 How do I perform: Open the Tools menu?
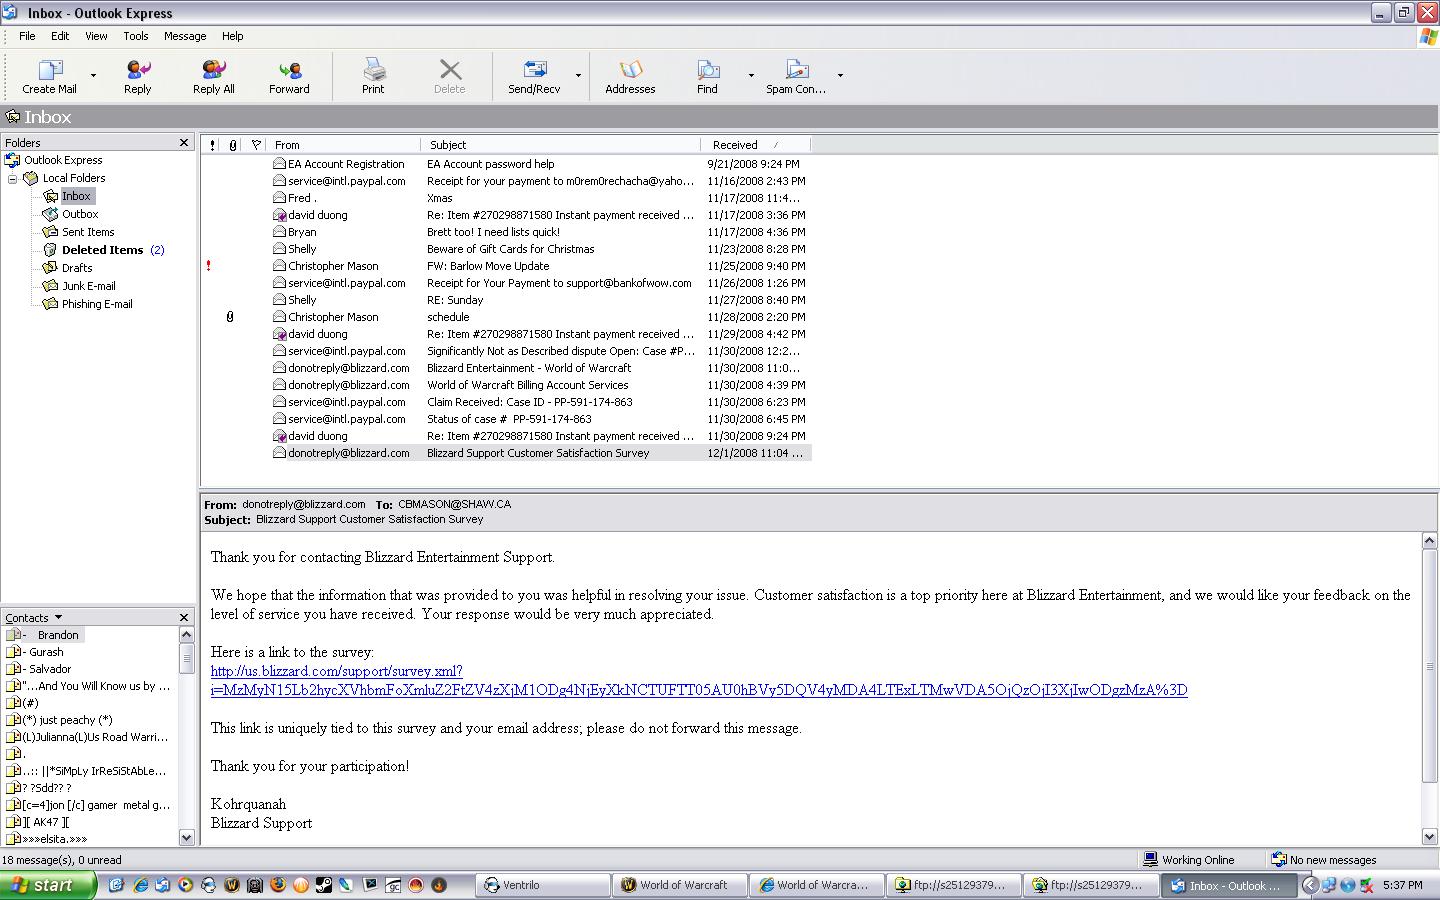[x=136, y=36]
